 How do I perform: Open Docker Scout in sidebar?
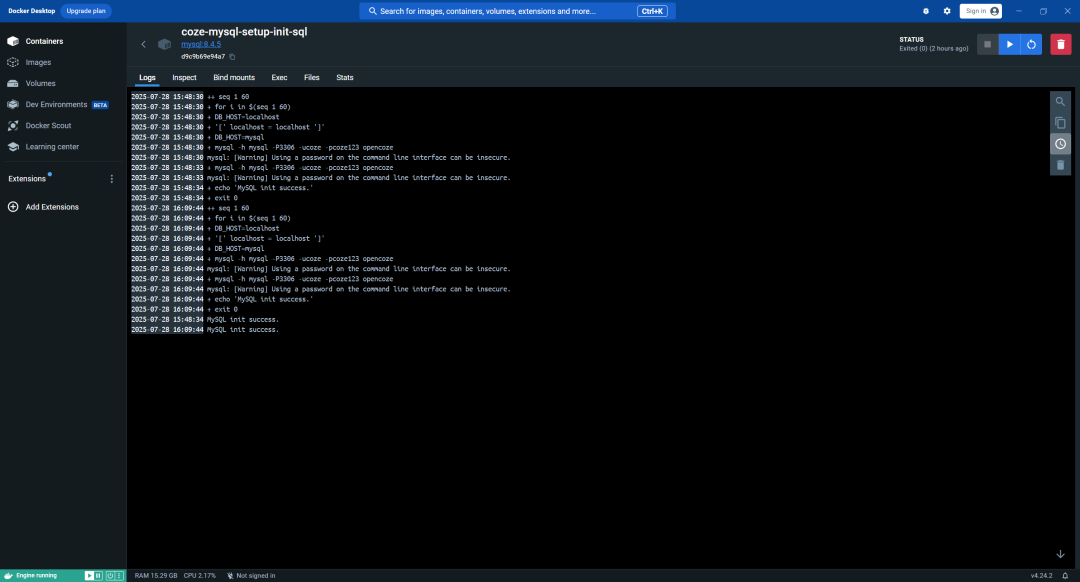tap(48, 126)
